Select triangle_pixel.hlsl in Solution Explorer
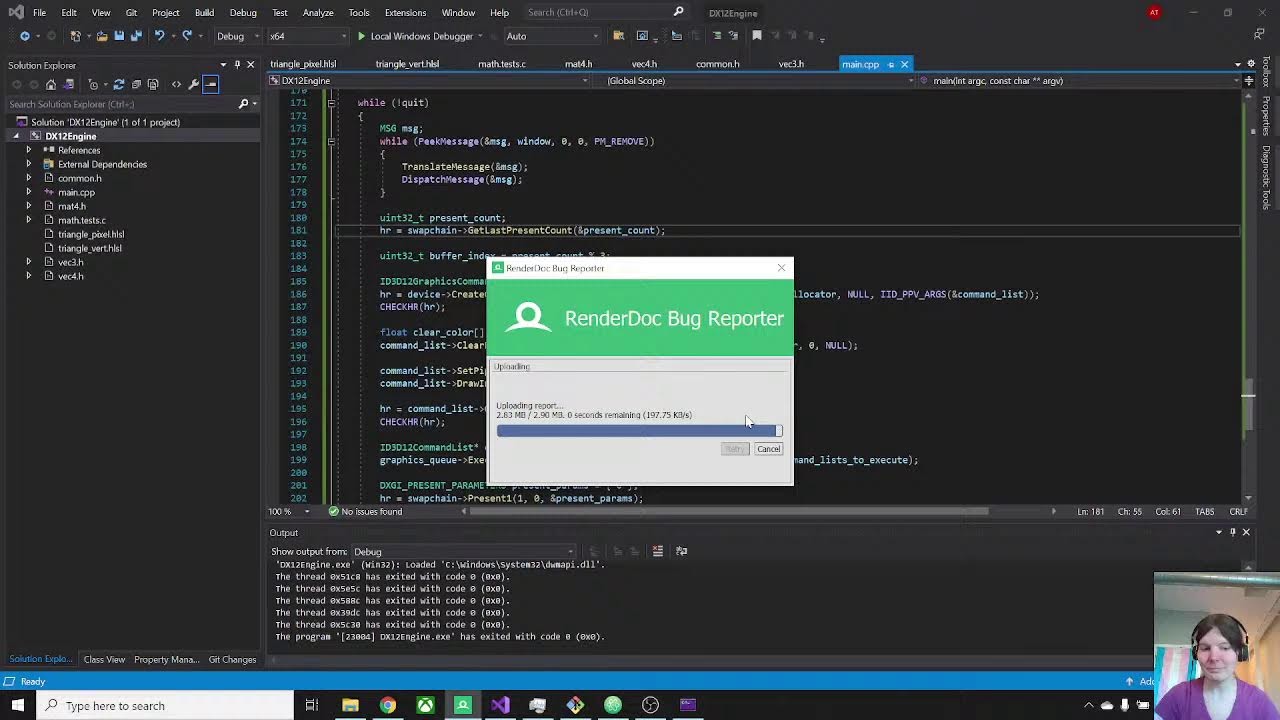 91,234
